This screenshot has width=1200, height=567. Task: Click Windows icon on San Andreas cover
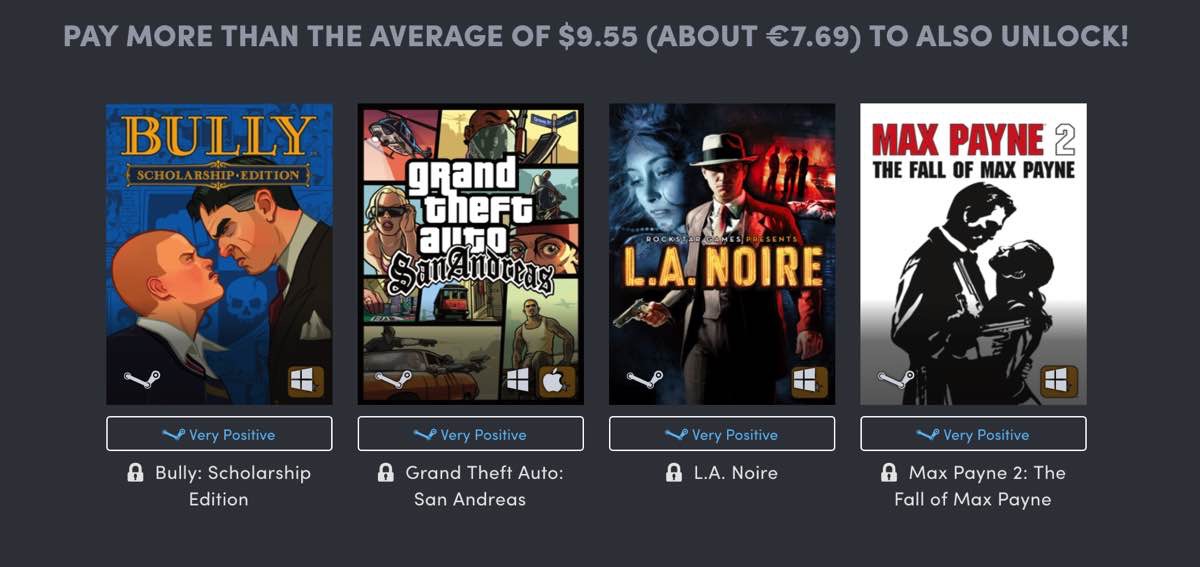click(517, 381)
